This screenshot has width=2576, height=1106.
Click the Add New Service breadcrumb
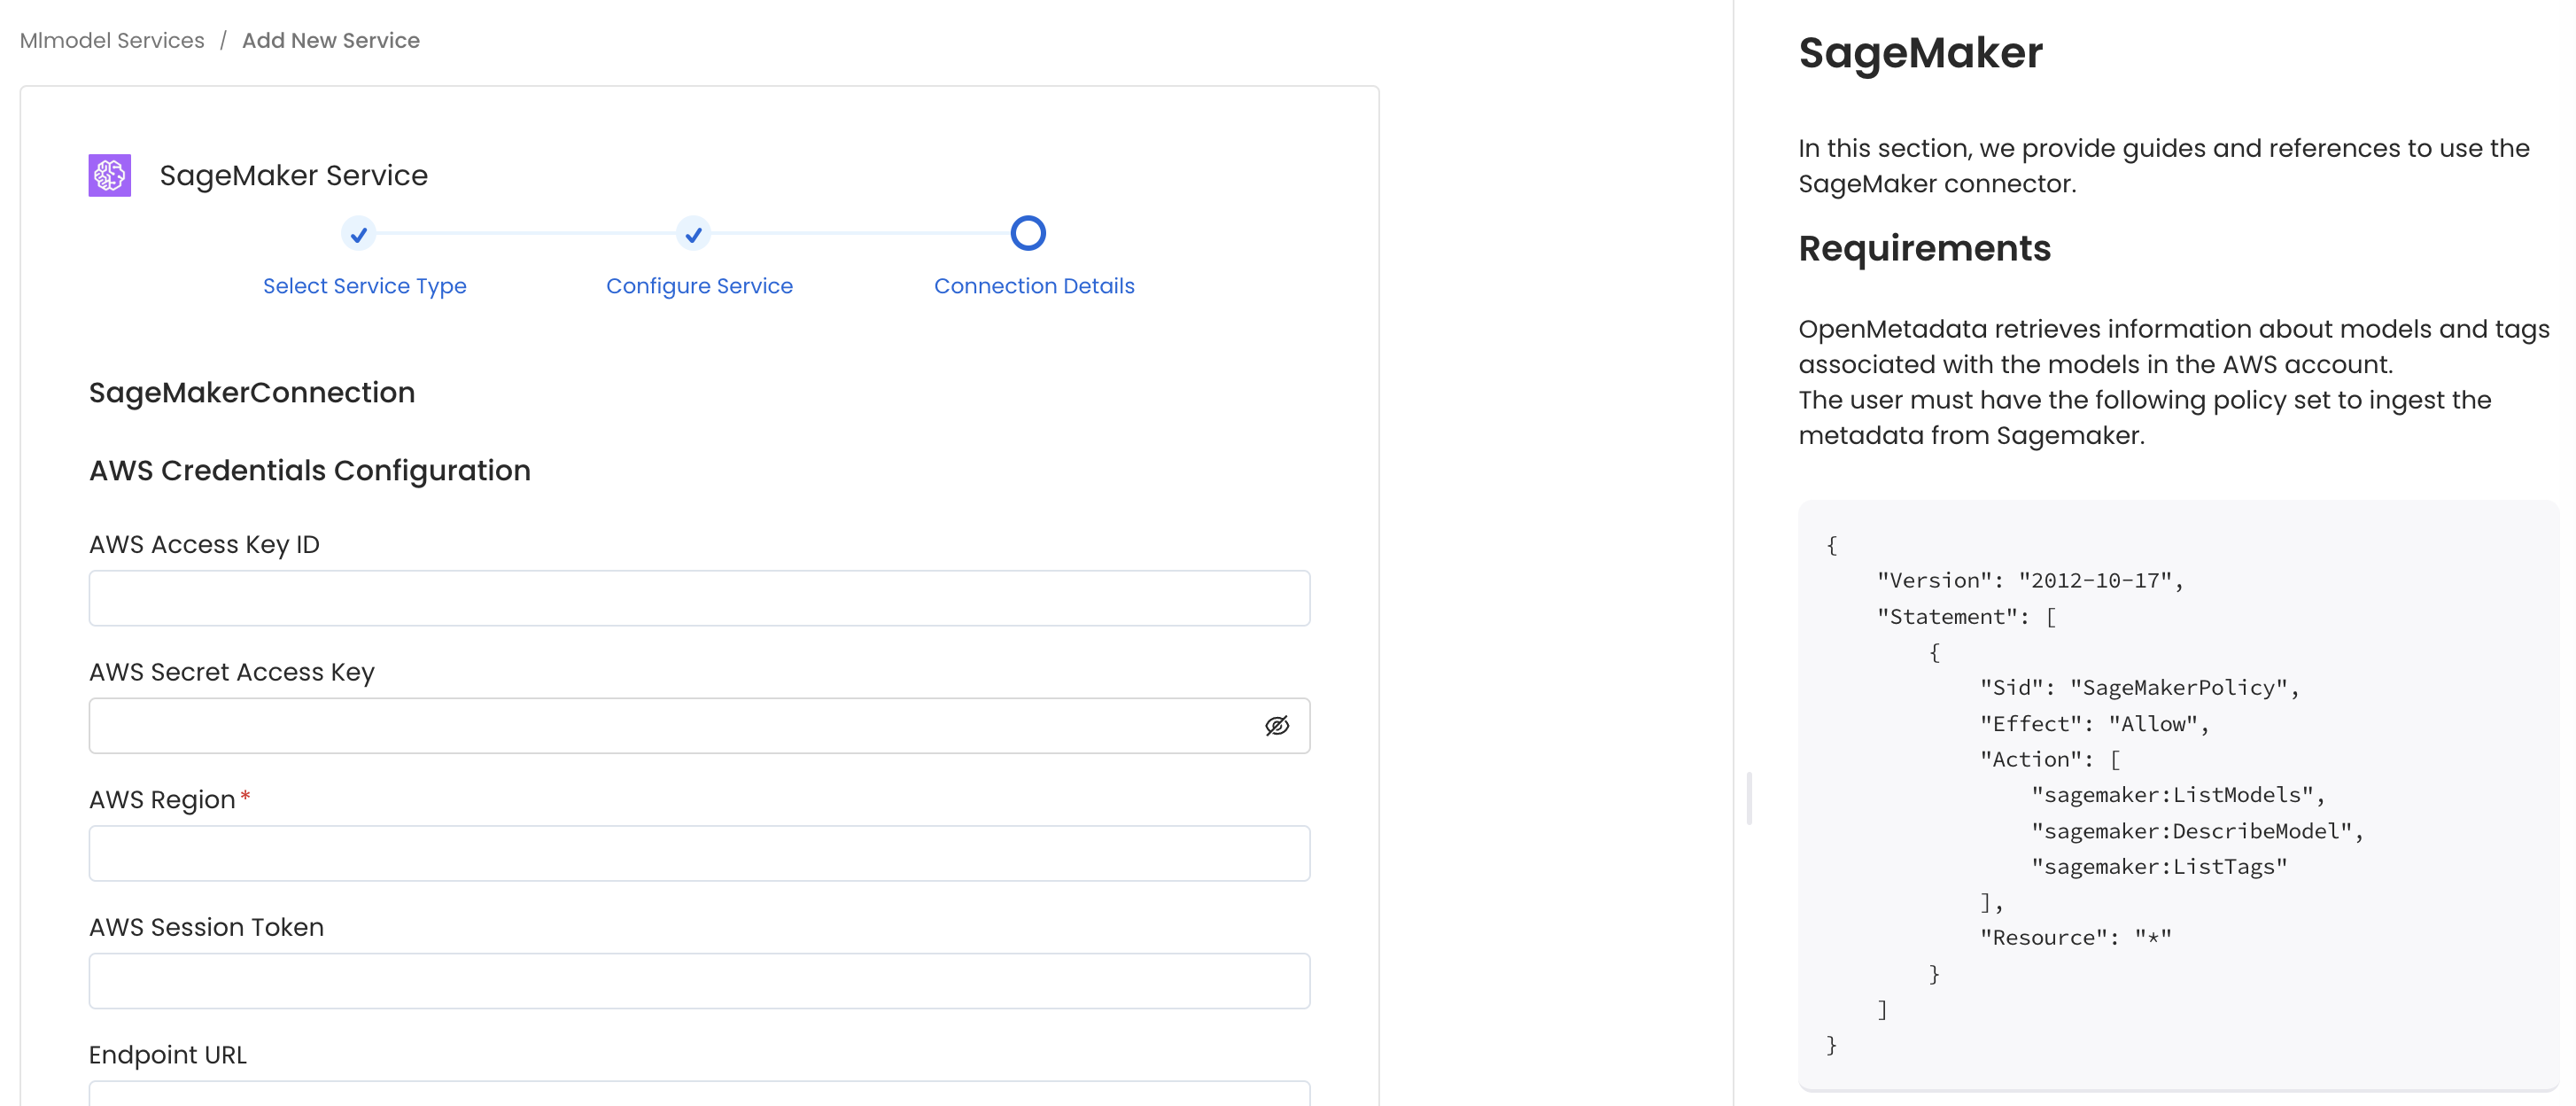click(331, 40)
